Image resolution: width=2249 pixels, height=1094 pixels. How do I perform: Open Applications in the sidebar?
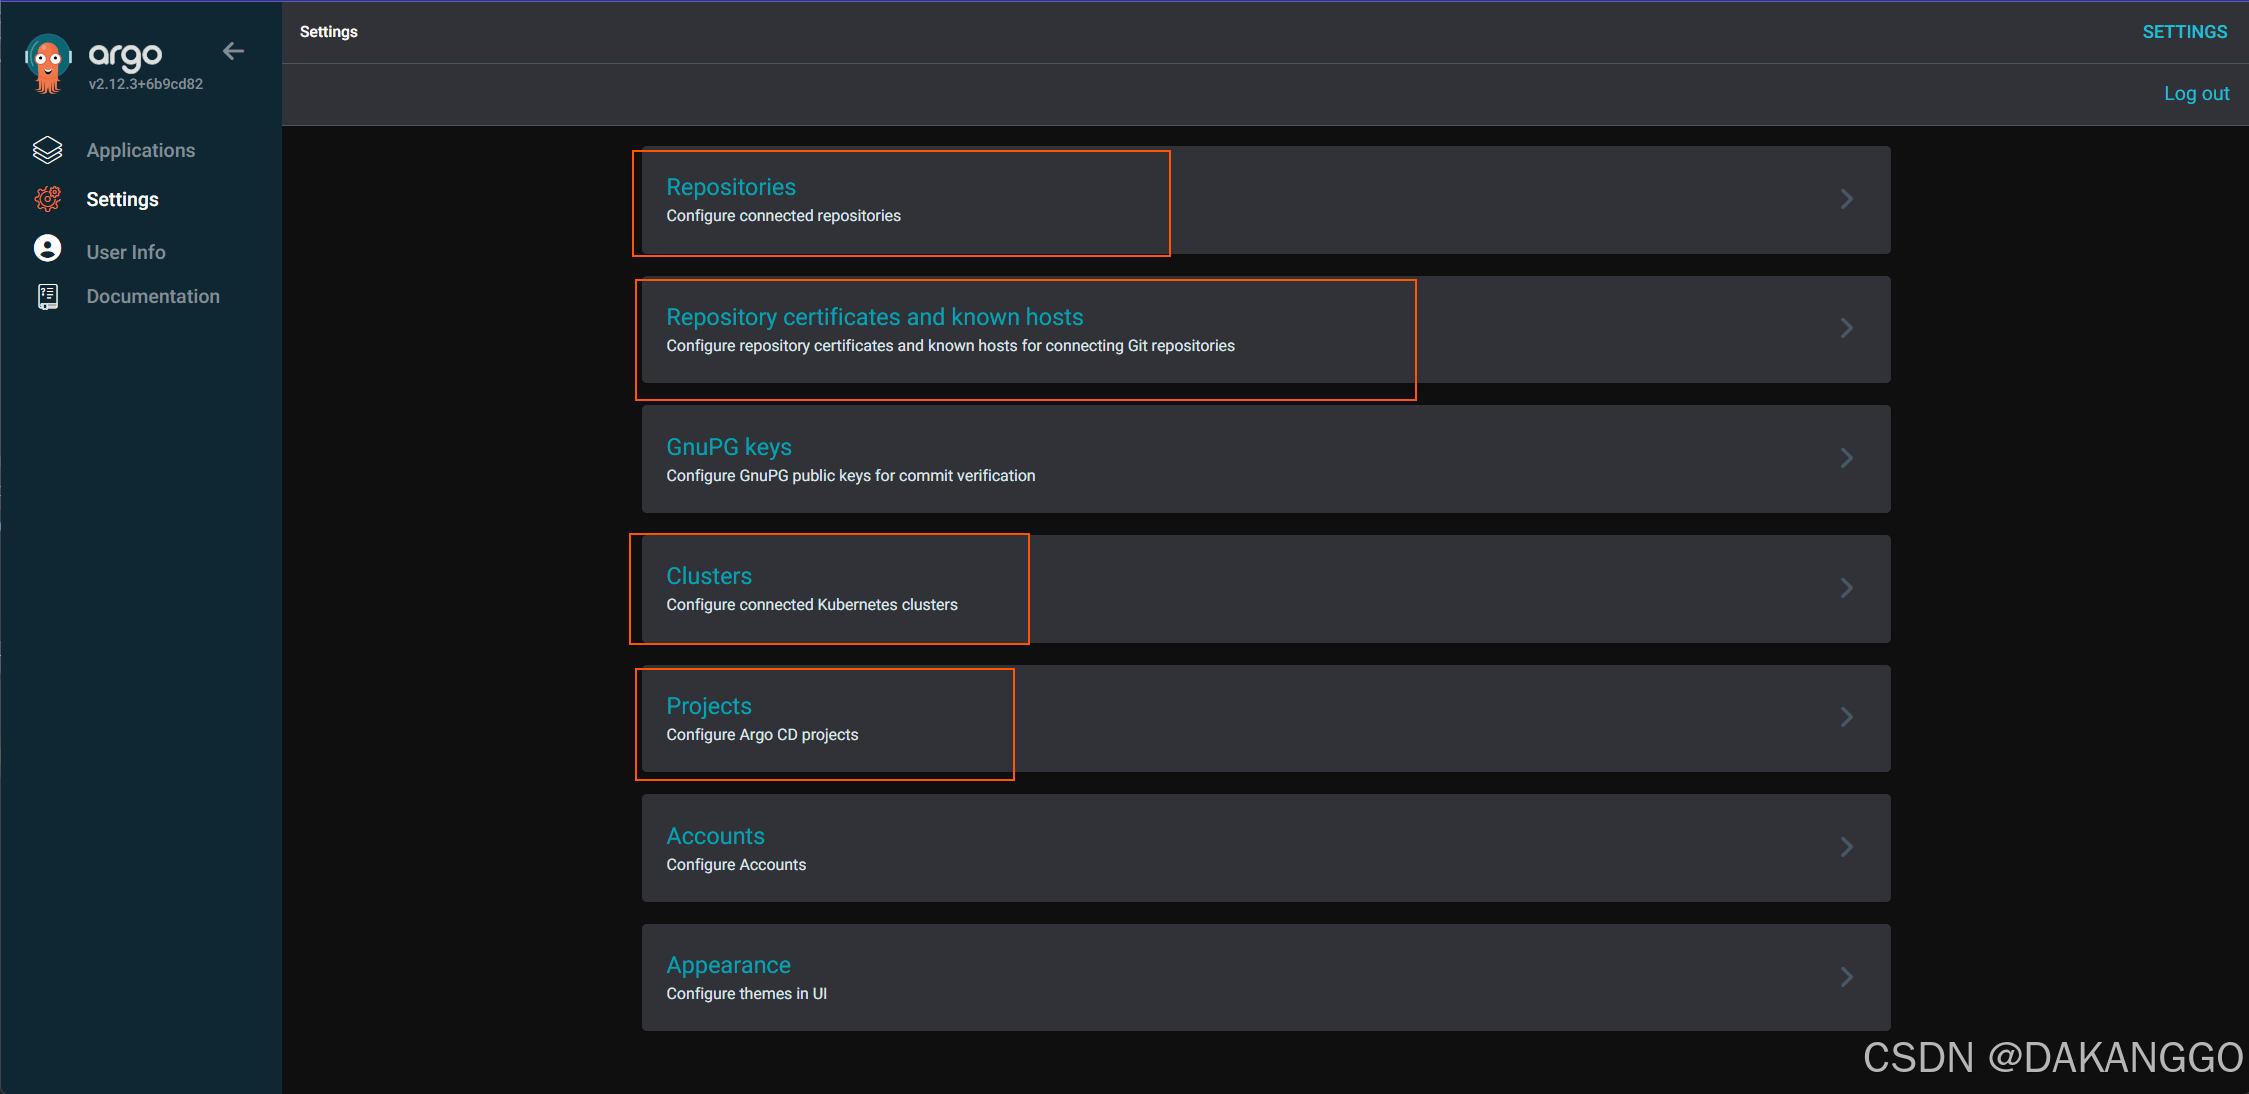pos(141,150)
